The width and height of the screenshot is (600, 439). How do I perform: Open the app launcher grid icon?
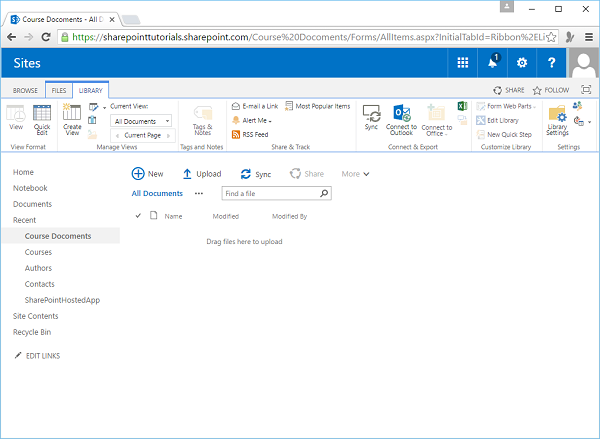point(462,63)
